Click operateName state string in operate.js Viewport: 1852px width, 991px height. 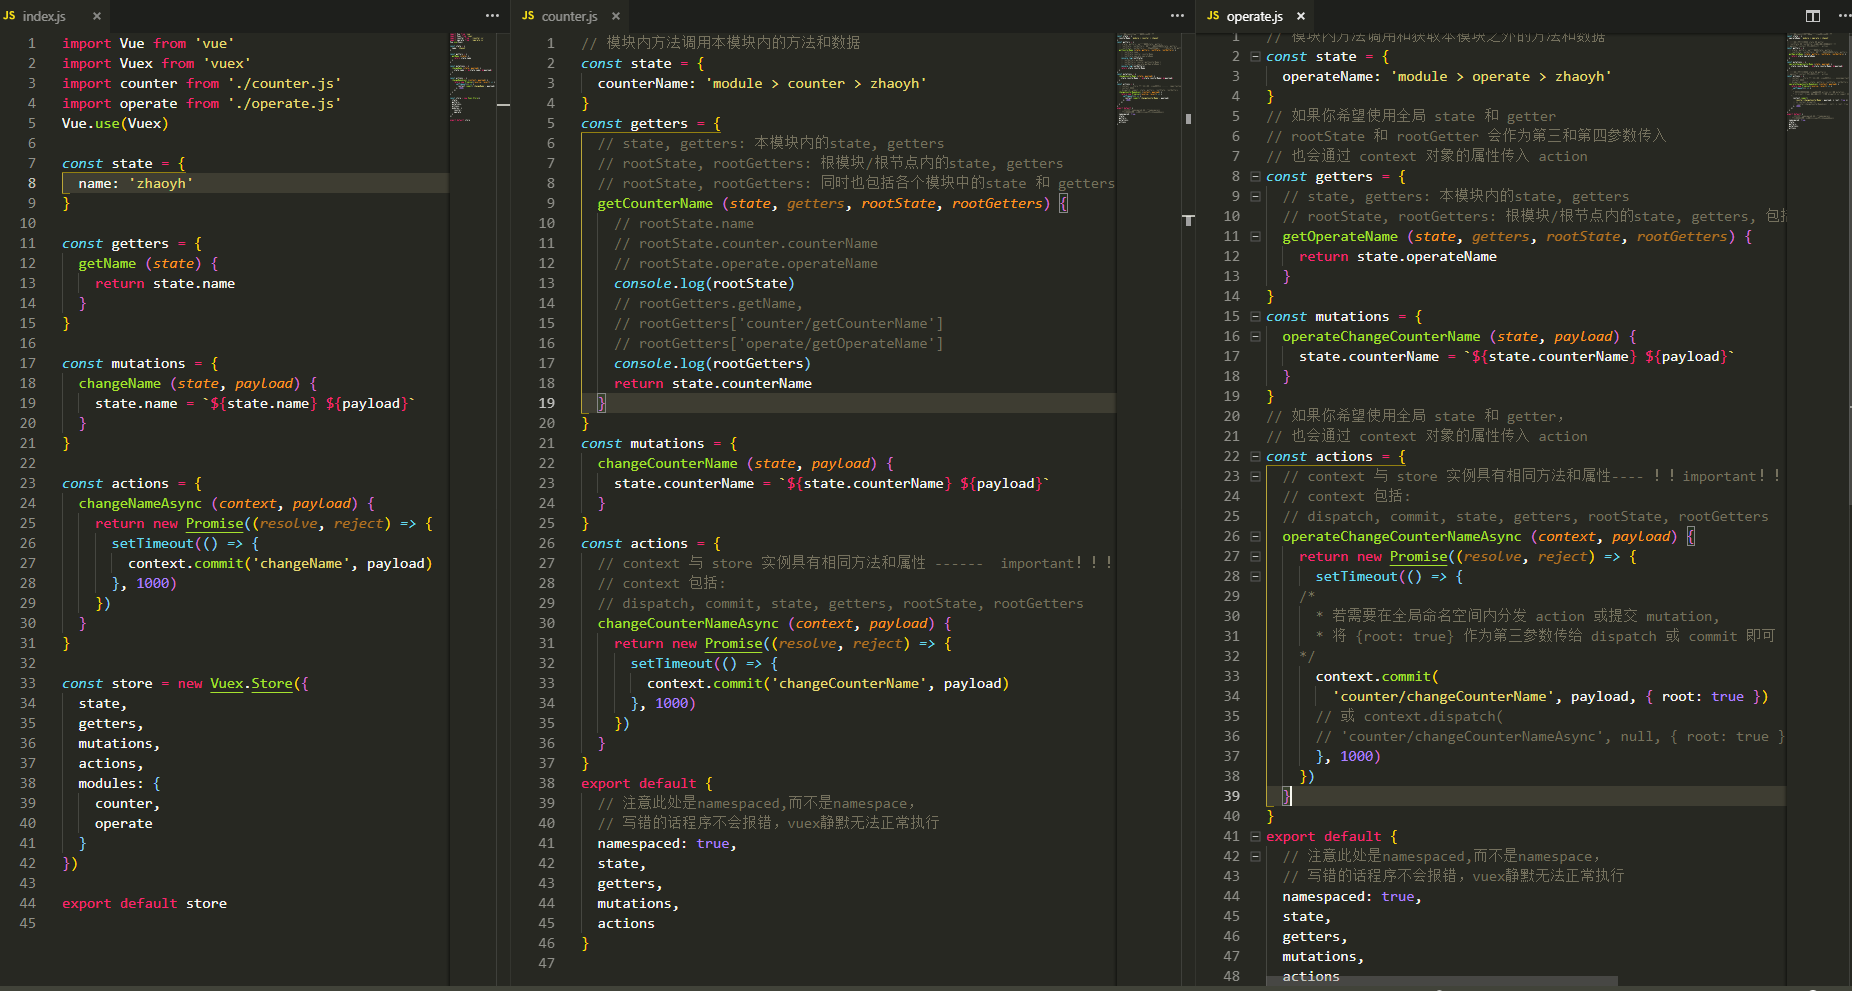click(x=1501, y=76)
